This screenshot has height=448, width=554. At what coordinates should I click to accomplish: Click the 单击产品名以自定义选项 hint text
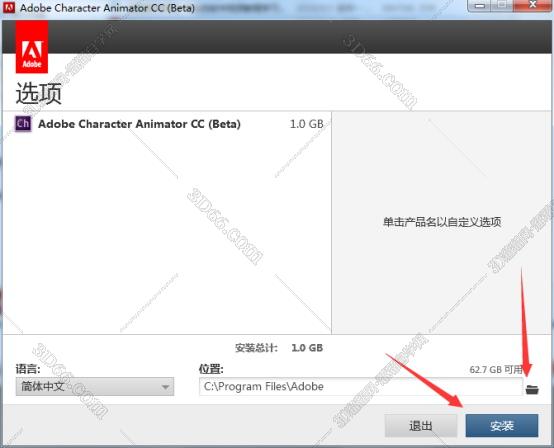click(442, 222)
